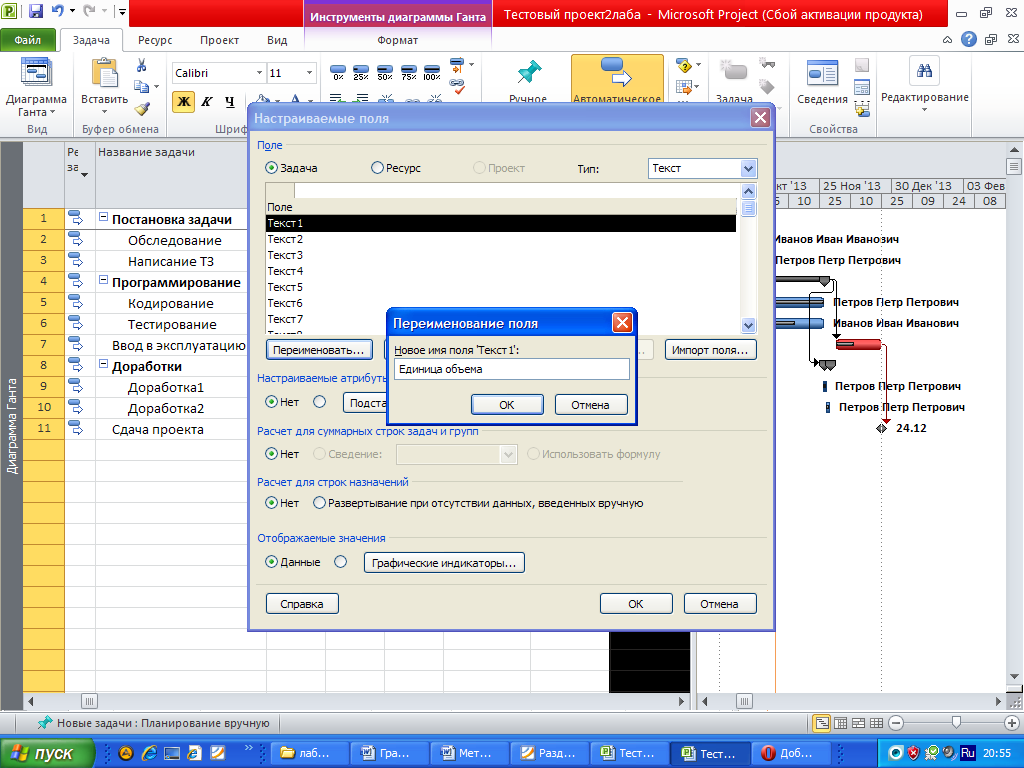Click the Format Painter brush icon
Image resolution: width=1024 pixels, height=768 pixels.
tap(142, 108)
